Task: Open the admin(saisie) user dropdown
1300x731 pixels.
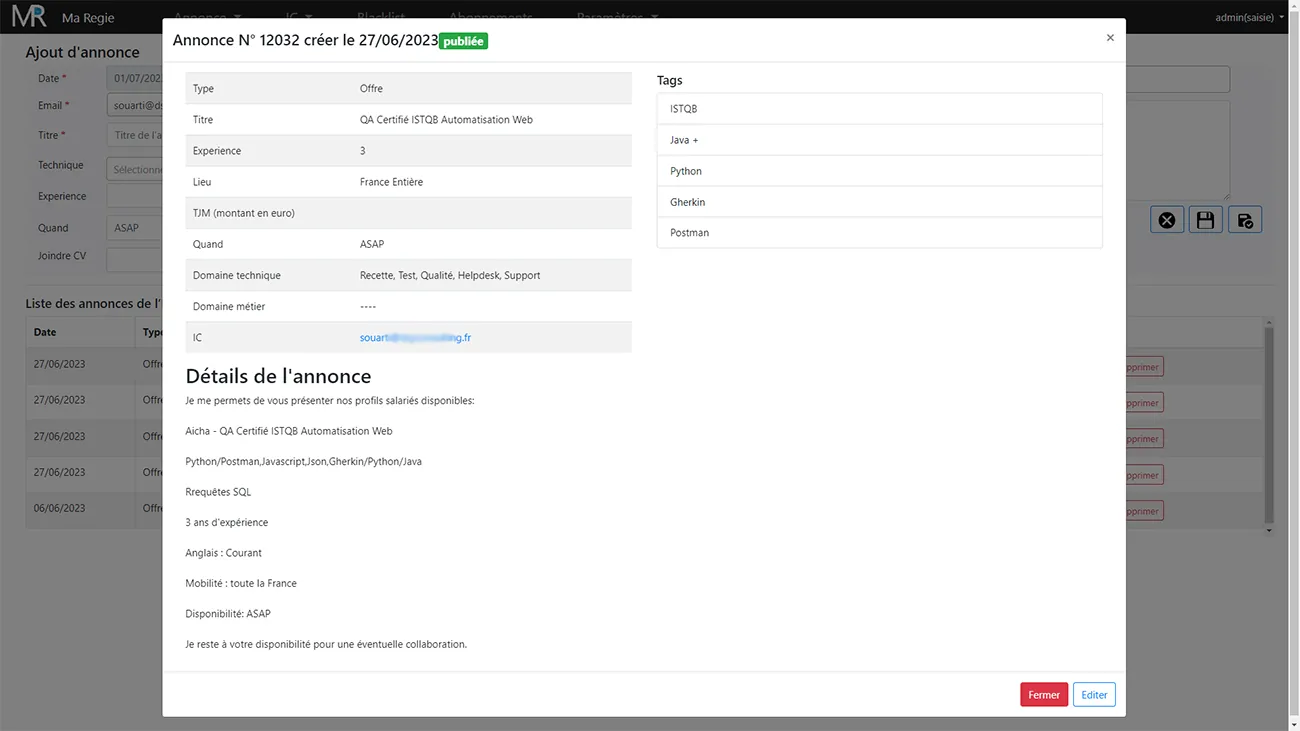Action: pyautogui.click(x=1248, y=17)
